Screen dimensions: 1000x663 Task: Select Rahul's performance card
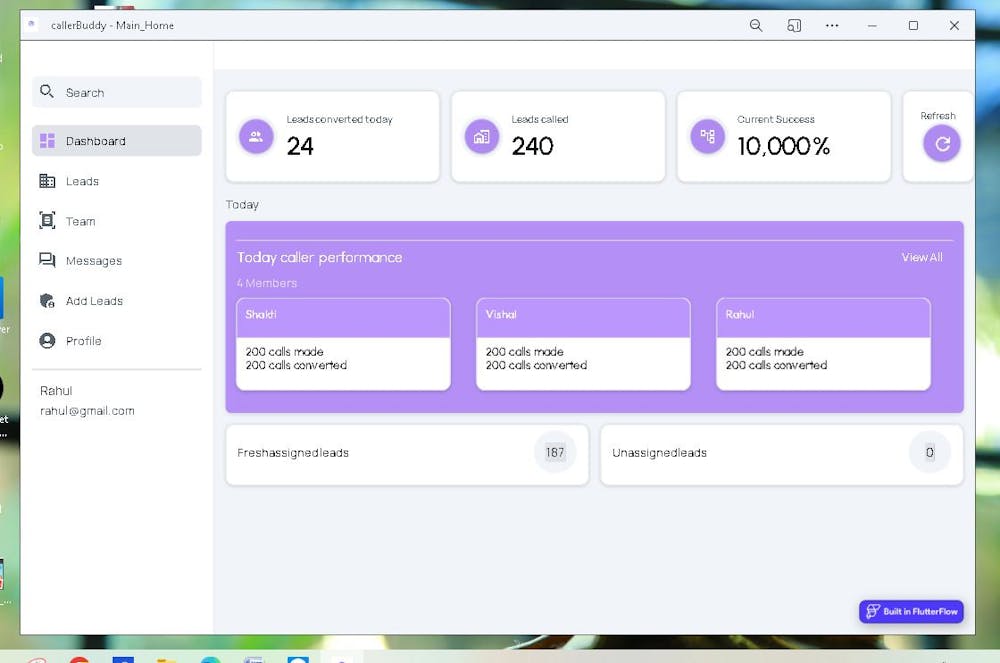tap(823, 344)
